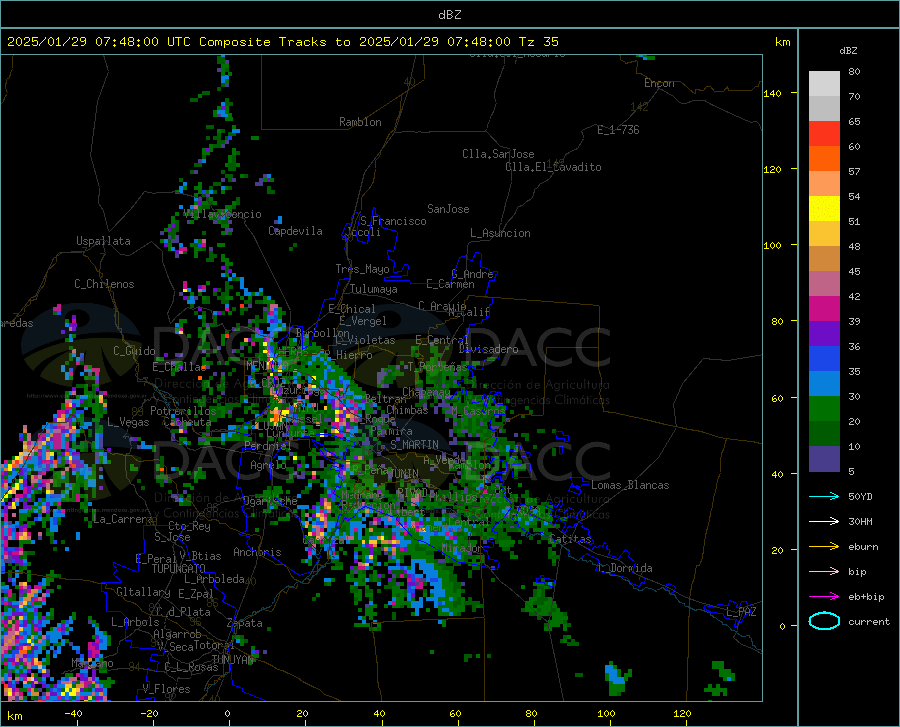Click the pink bip arrow legend icon
The width and height of the screenshot is (900, 727).
(x=824, y=571)
